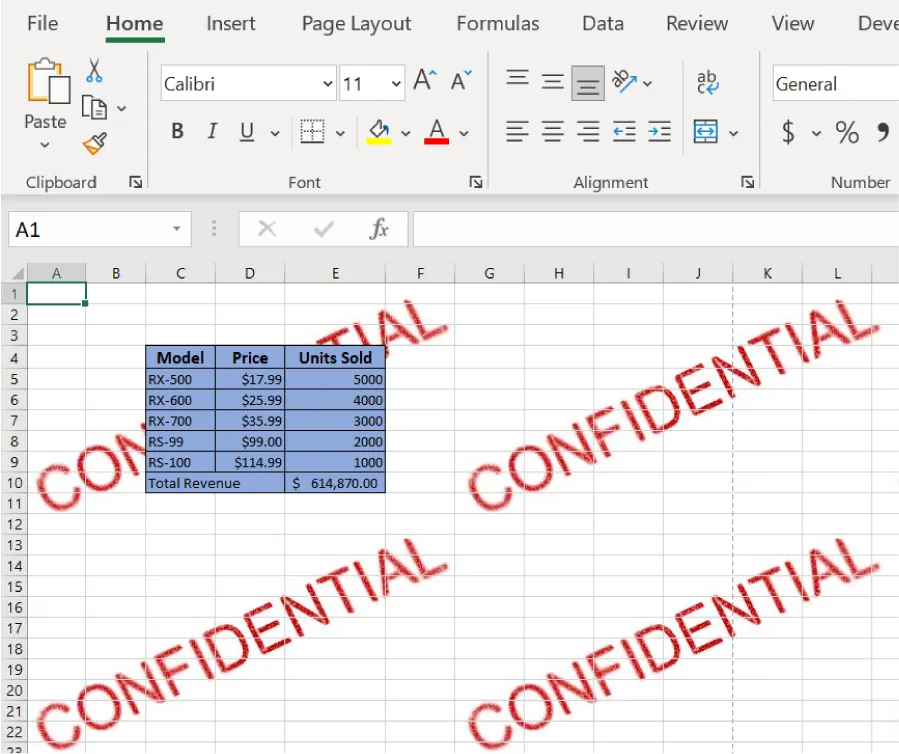This screenshot has width=899, height=754.
Task: Toggle underline formatting
Action: (x=244, y=131)
